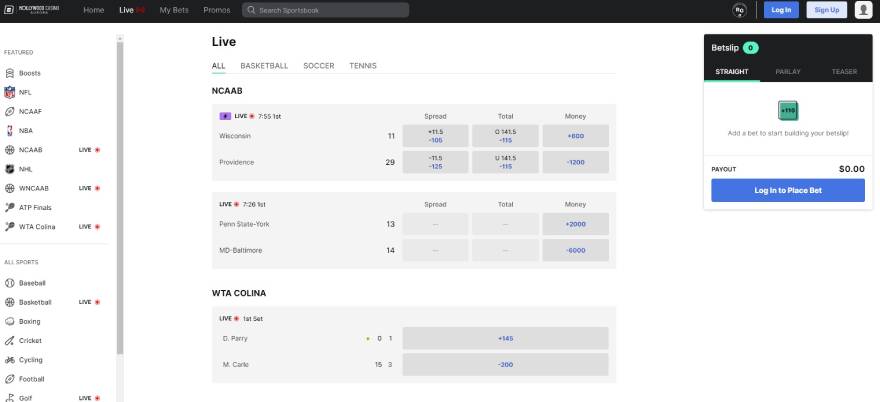Open WTA Colina tennis racket icon
The height and width of the screenshot is (402, 880).
(10, 227)
